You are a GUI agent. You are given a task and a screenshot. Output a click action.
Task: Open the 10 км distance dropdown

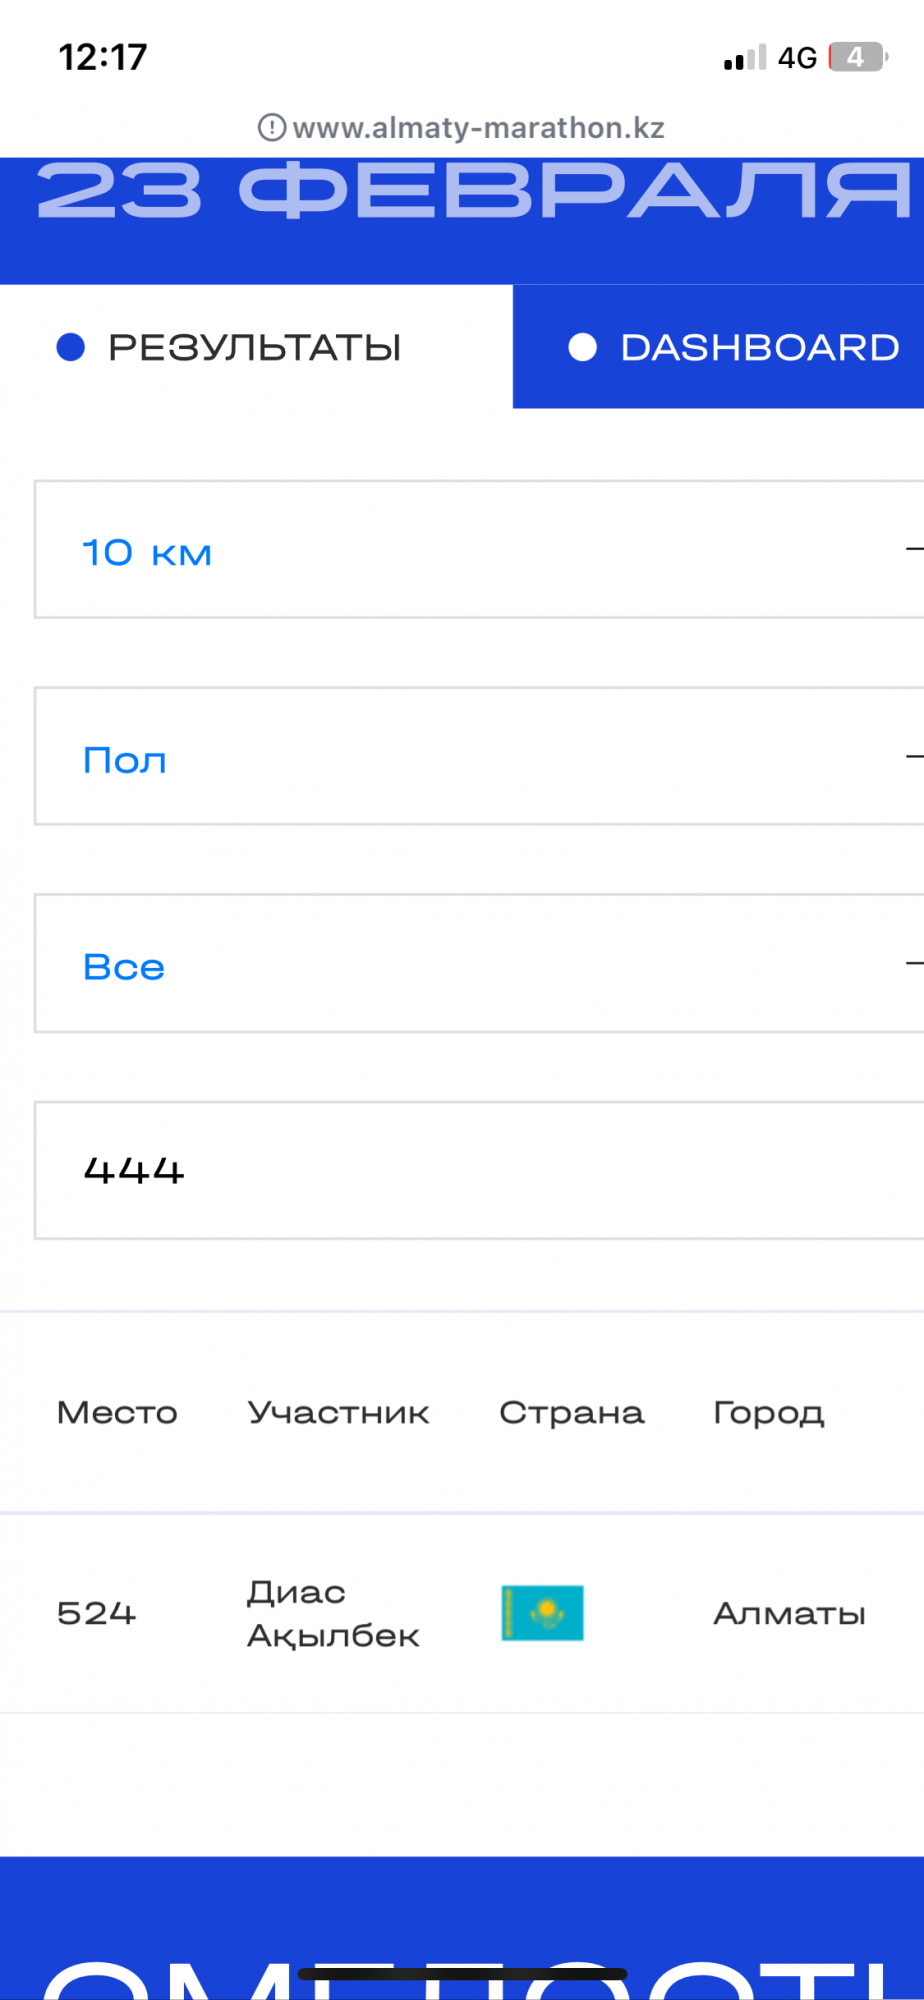coord(479,550)
